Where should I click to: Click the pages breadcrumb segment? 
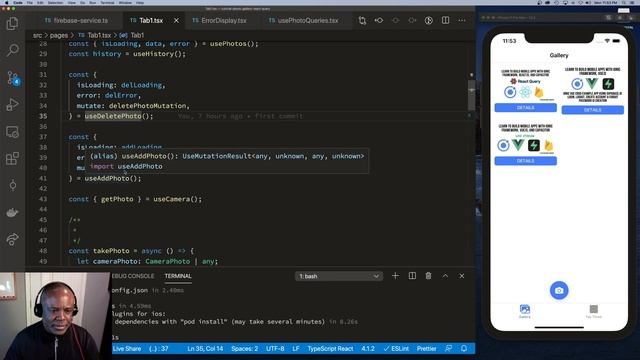point(59,36)
